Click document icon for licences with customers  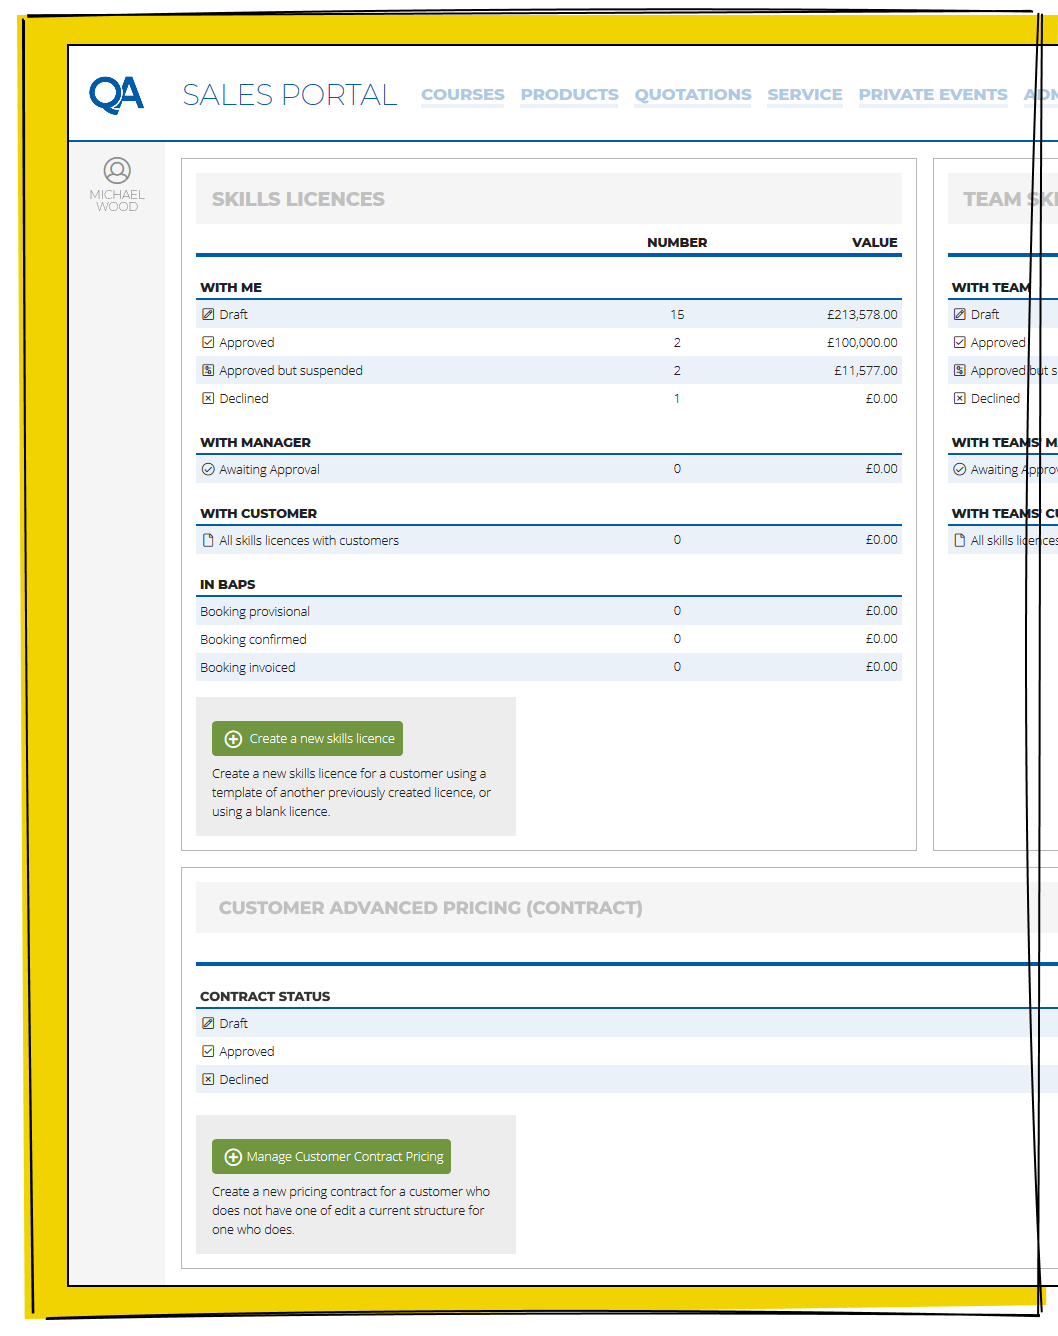click(208, 540)
